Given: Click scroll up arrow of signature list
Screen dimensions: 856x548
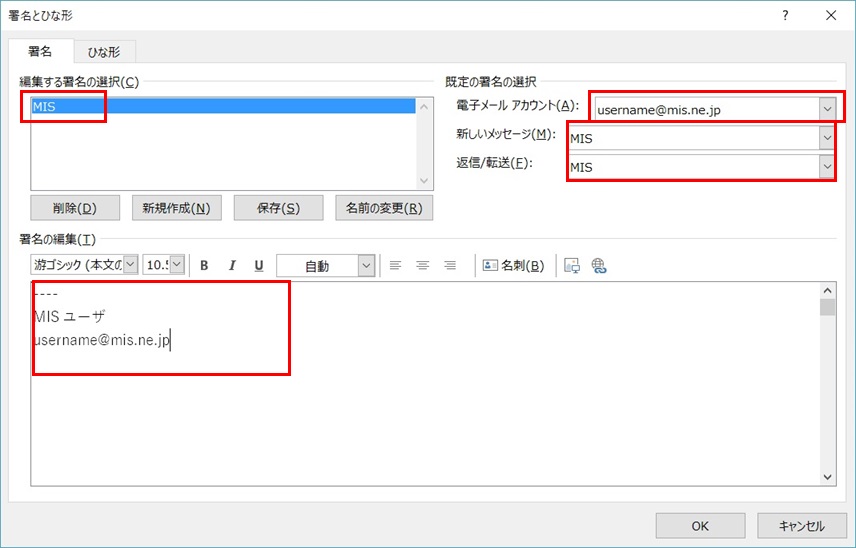Looking at the screenshot, I should click(424, 106).
